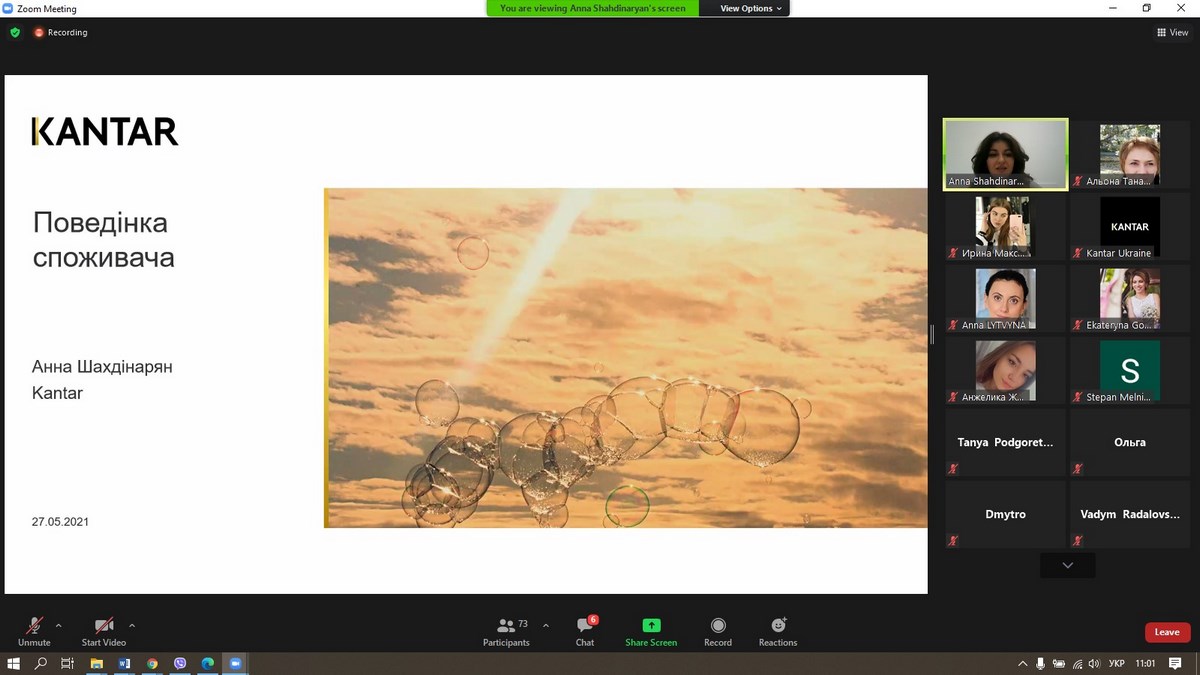Open the View Options dropdown
This screenshot has width=1200, height=675.
pyautogui.click(x=752, y=8)
